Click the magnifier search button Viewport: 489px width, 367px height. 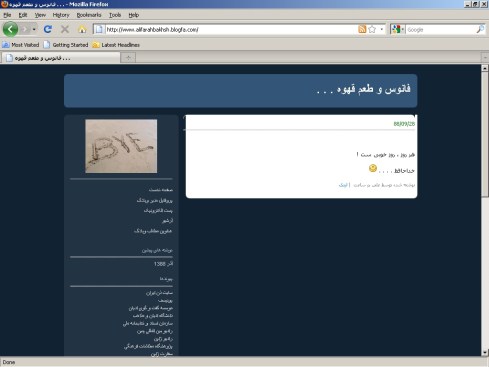(x=480, y=29)
